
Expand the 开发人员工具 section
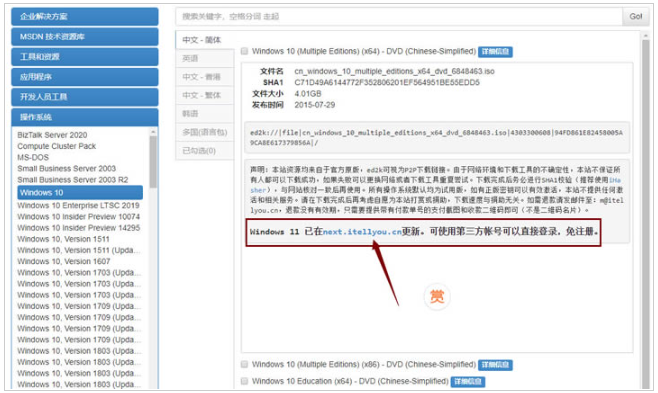tap(85, 97)
